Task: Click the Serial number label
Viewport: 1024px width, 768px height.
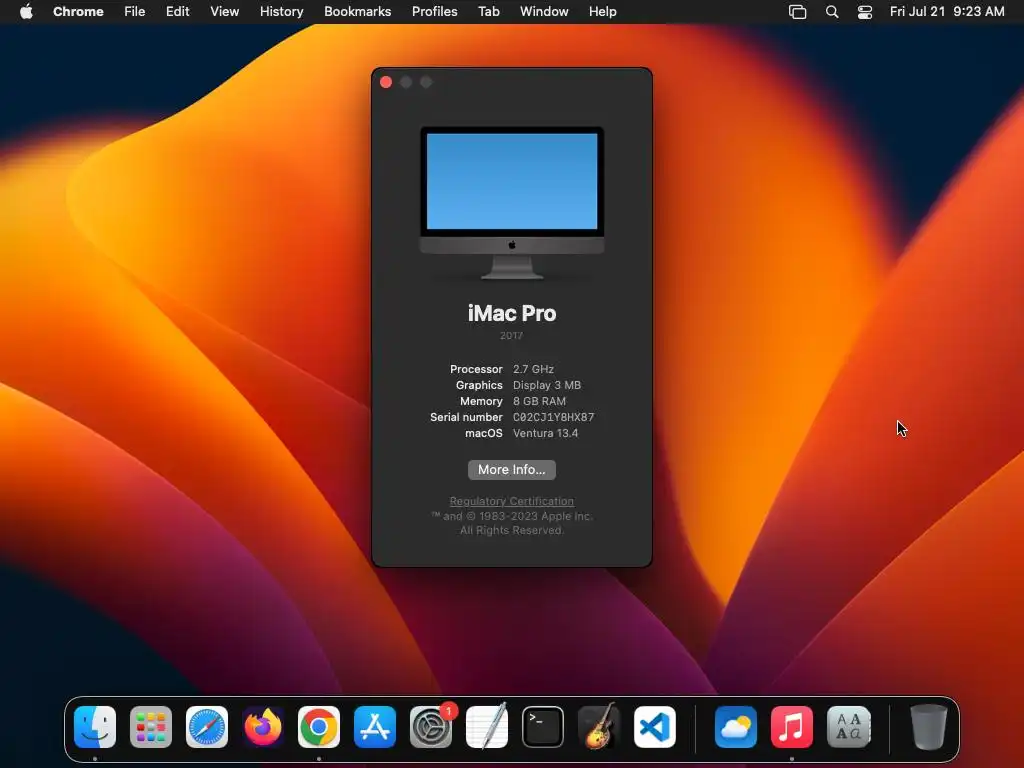Action: [x=466, y=417]
